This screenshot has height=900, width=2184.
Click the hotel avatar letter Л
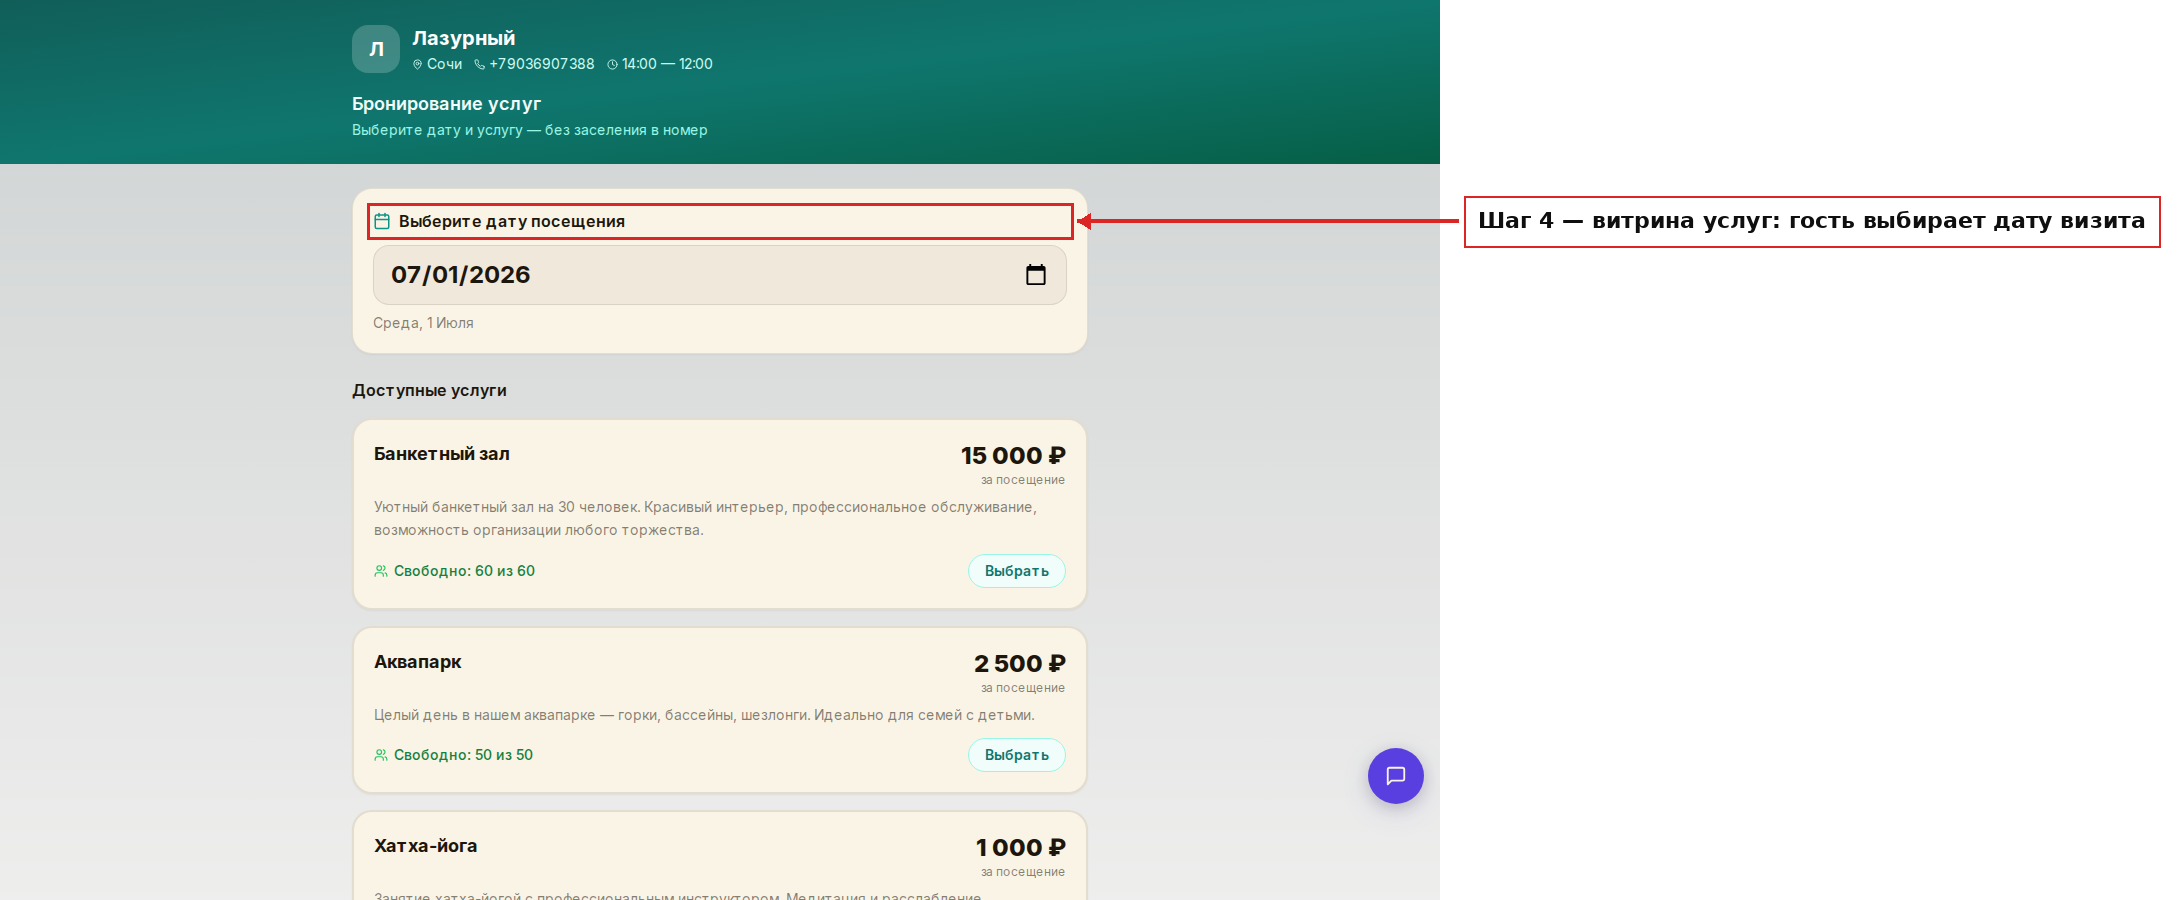click(376, 49)
